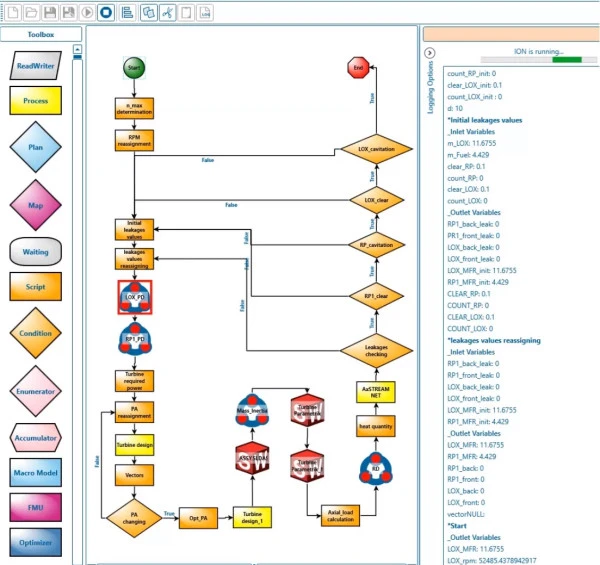Select the green Start node
The image size is (600, 565).
coord(134,68)
